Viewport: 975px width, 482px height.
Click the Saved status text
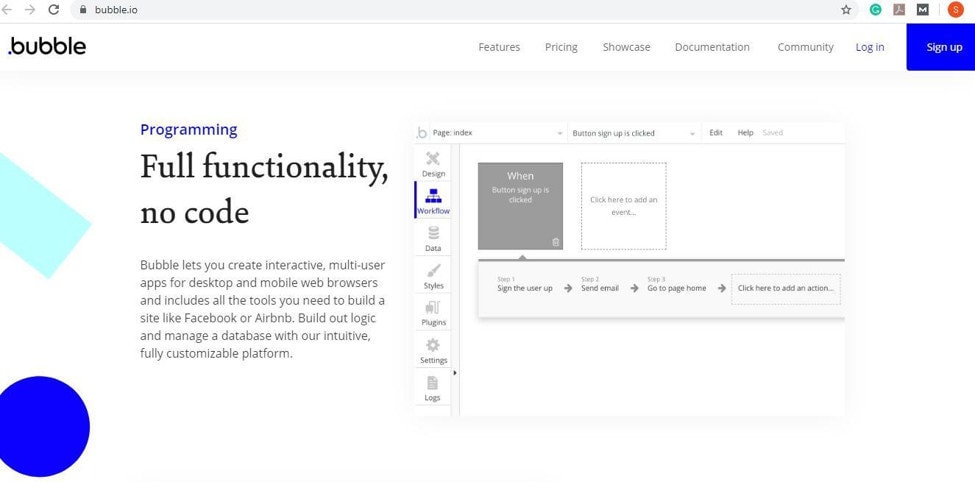click(772, 133)
